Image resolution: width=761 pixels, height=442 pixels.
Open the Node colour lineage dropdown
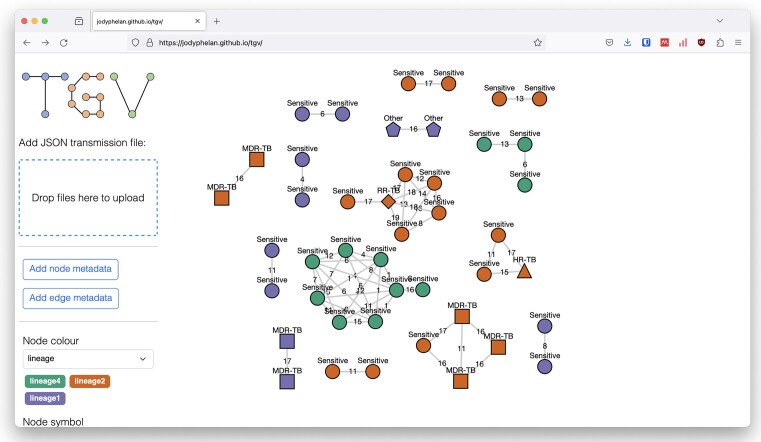(x=88, y=359)
